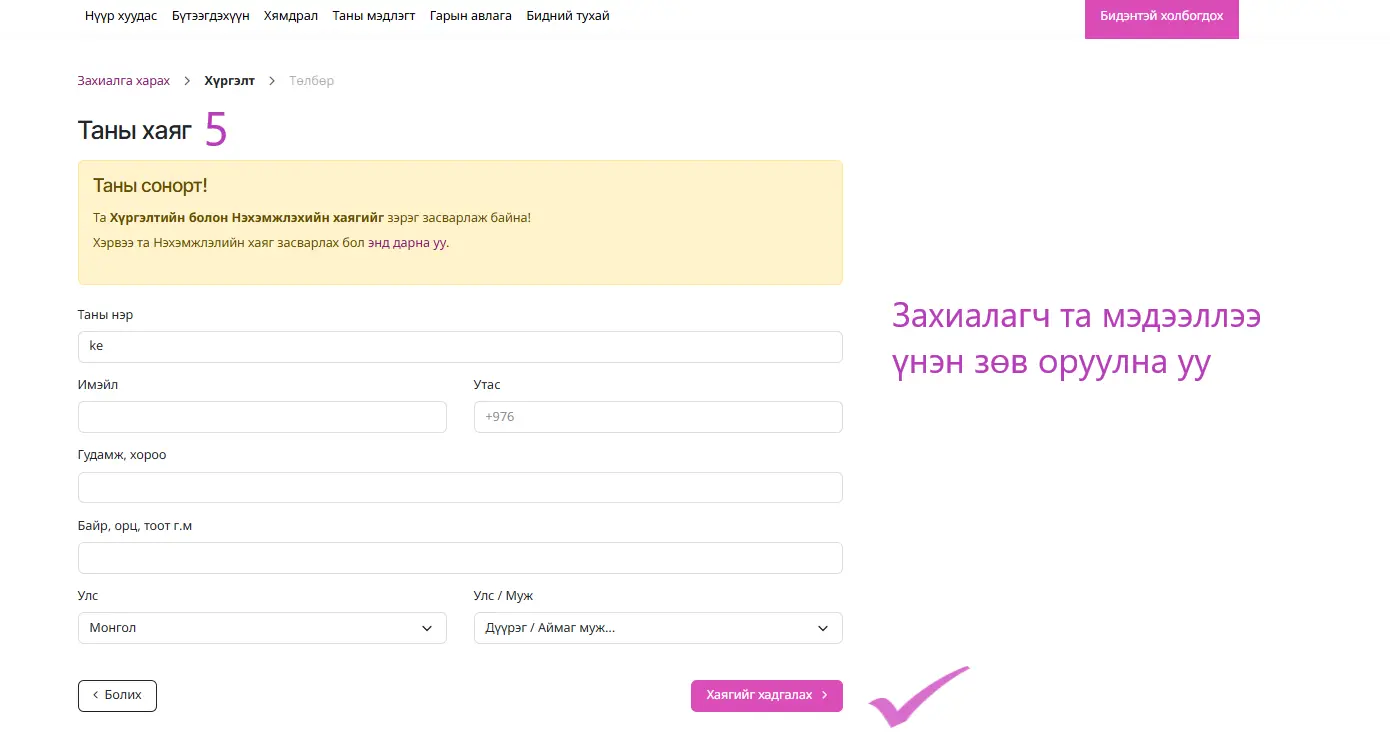
Task: Open the Бүтээгдэхүүн menu item
Action: pyautogui.click(x=210, y=16)
